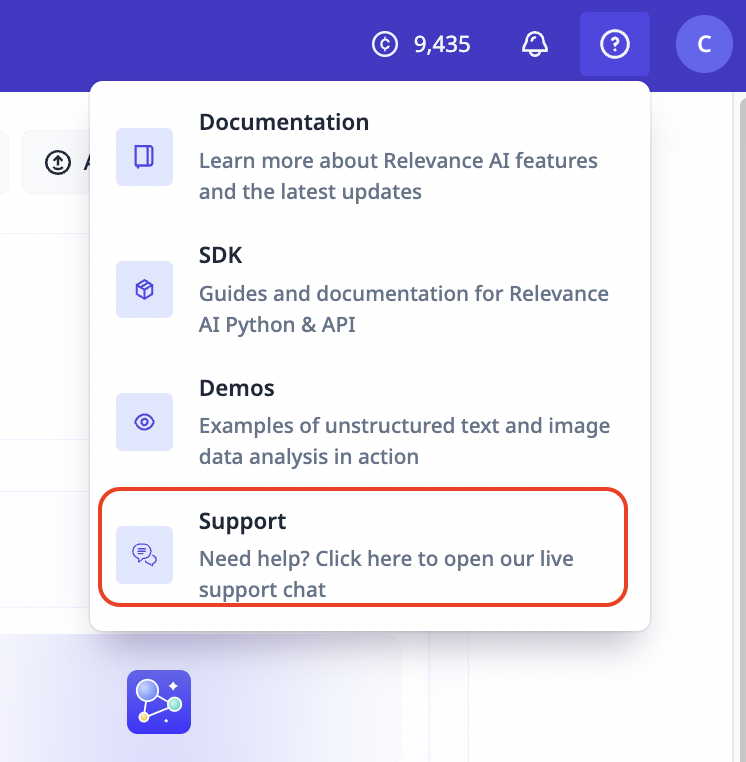
Task: Open the Demos menu entry
Action: tap(369, 422)
